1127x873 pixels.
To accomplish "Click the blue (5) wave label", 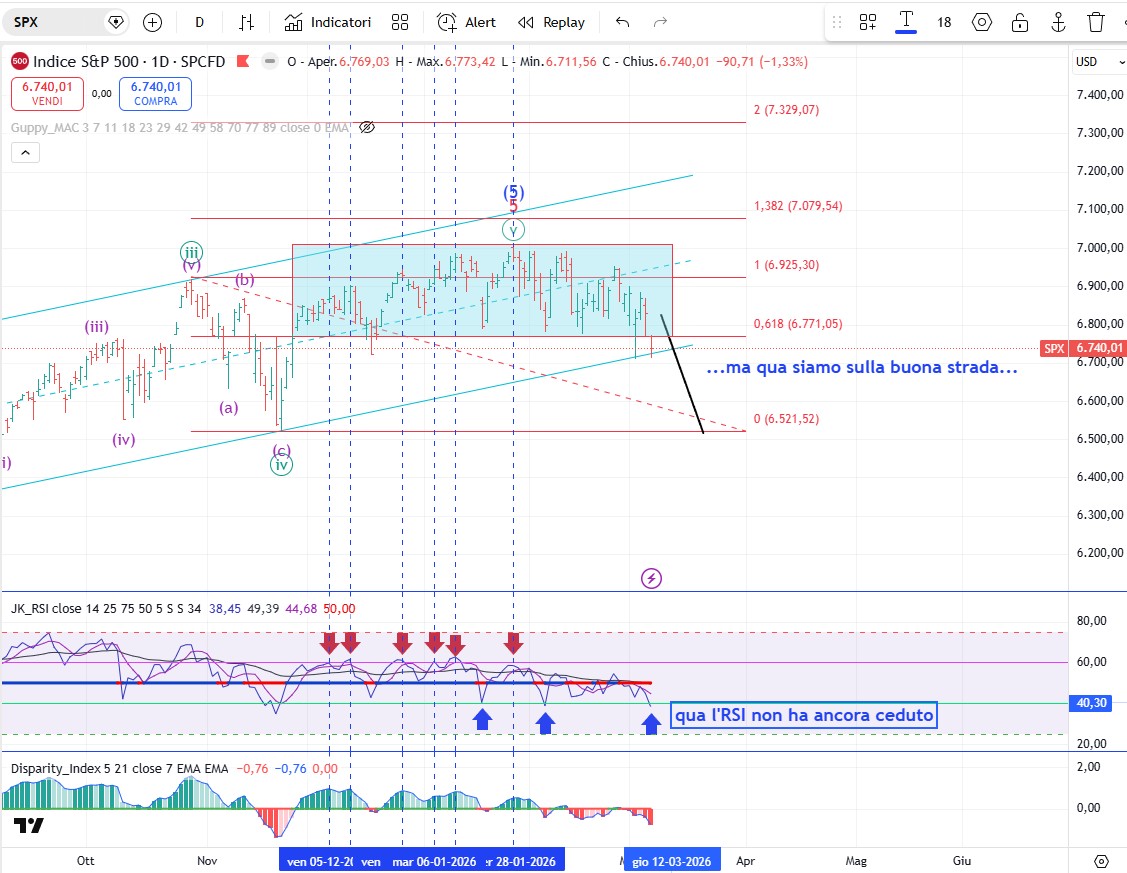I will click(x=513, y=192).
